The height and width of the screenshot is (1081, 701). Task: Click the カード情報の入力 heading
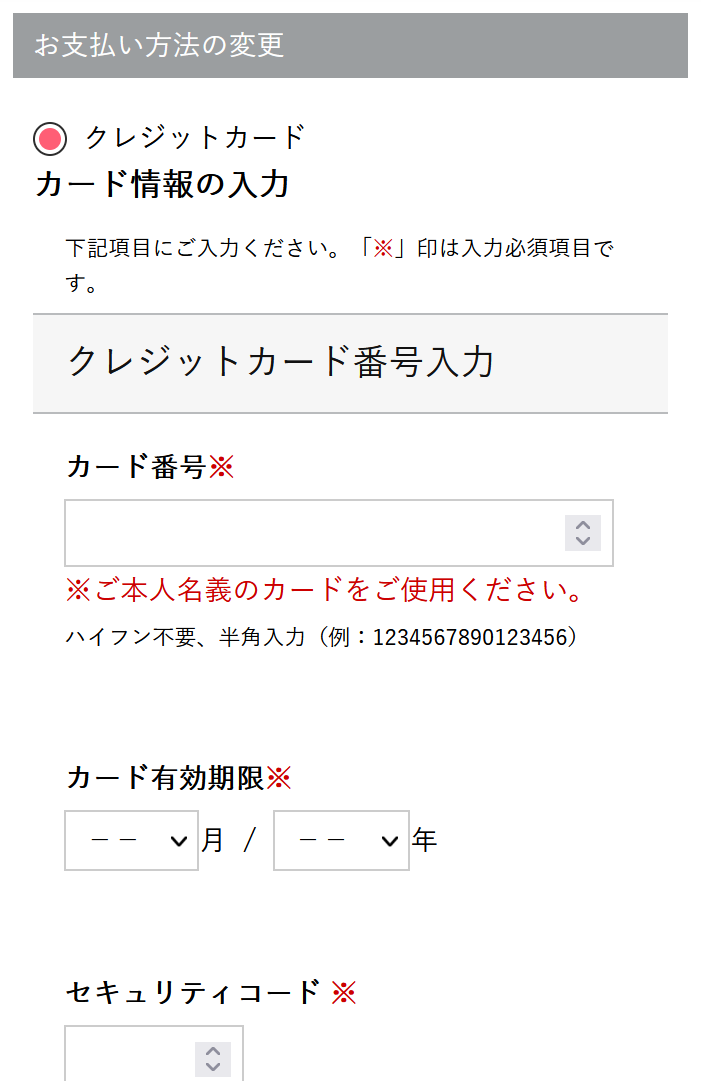pos(162,185)
